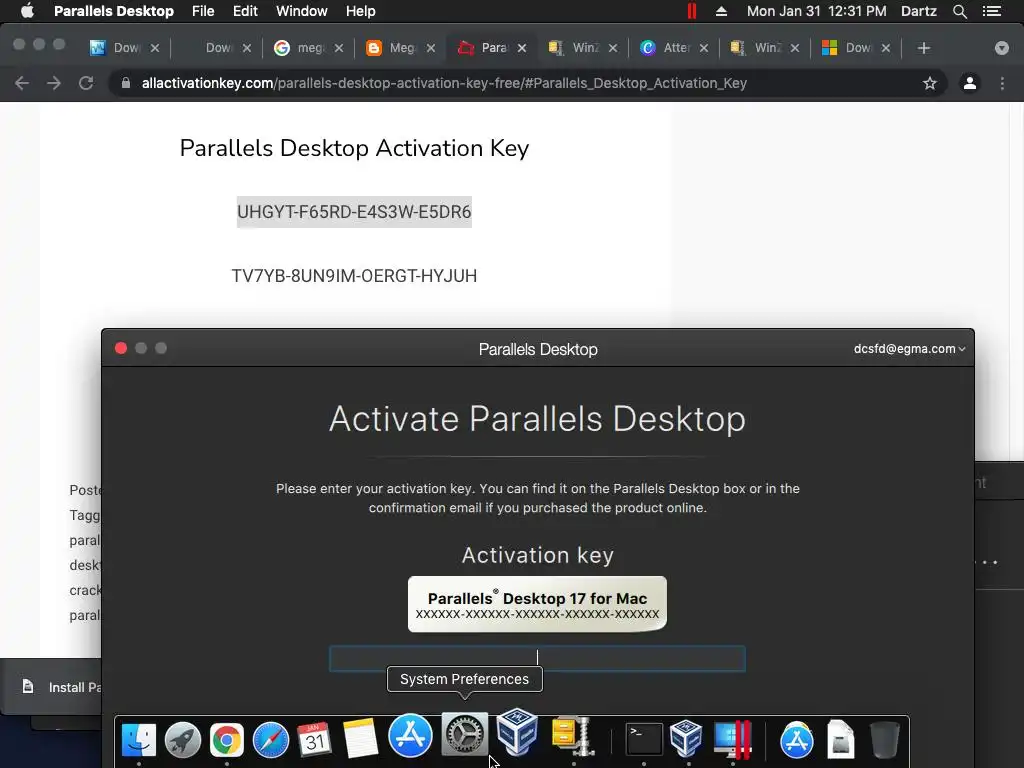
Task: Click the activation key input field
Action: coord(537,658)
